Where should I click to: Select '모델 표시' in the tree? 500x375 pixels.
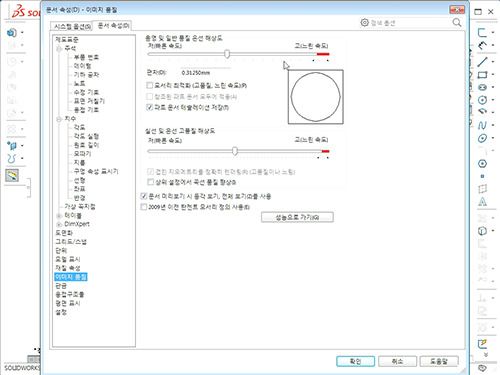(68, 259)
